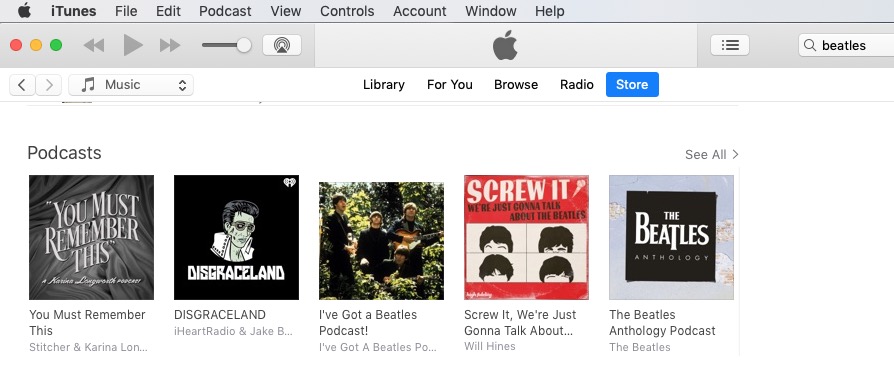Click the Stitcher & Karina Lon... author text
894x375 pixels.
tap(88, 347)
